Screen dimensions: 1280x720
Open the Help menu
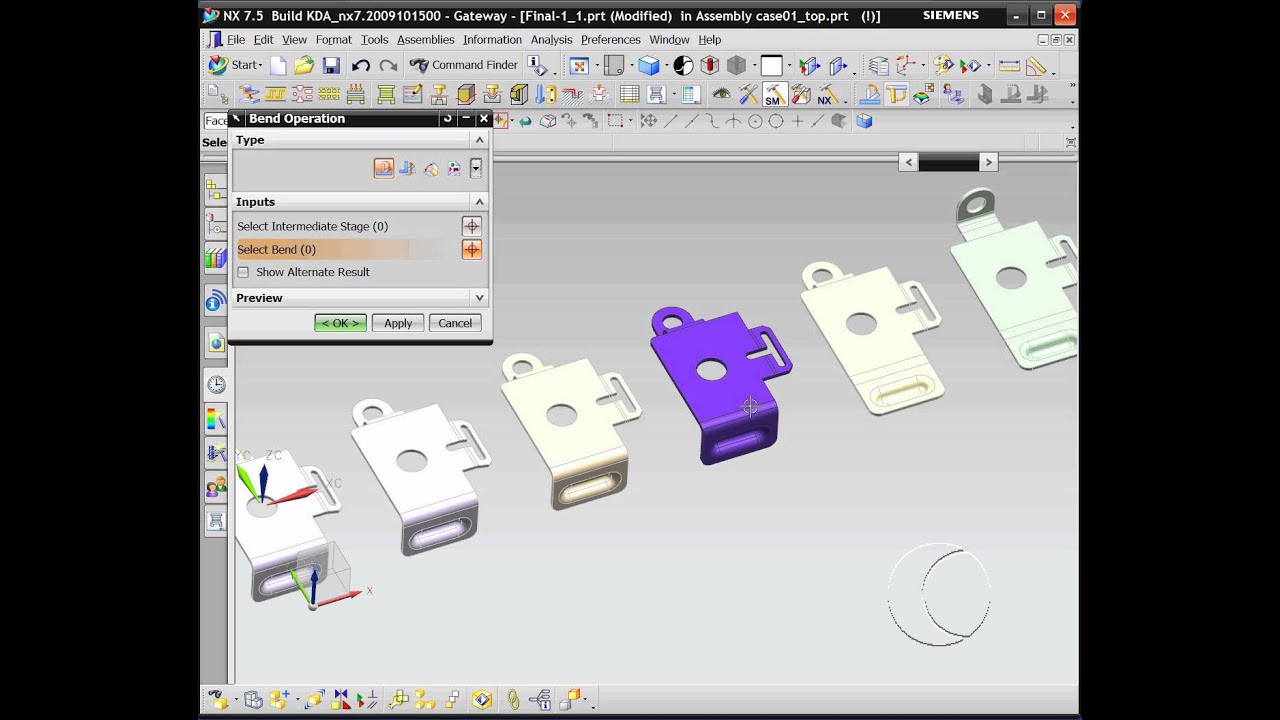coord(709,40)
